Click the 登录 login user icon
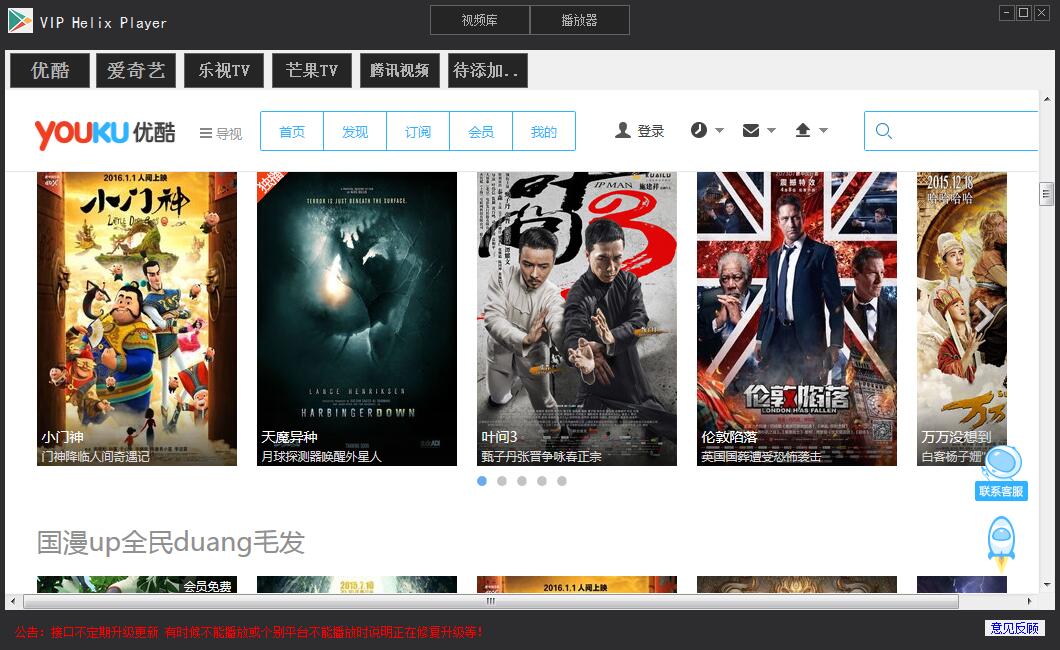The width and height of the screenshot is (1060, 650). pos(623,130)
